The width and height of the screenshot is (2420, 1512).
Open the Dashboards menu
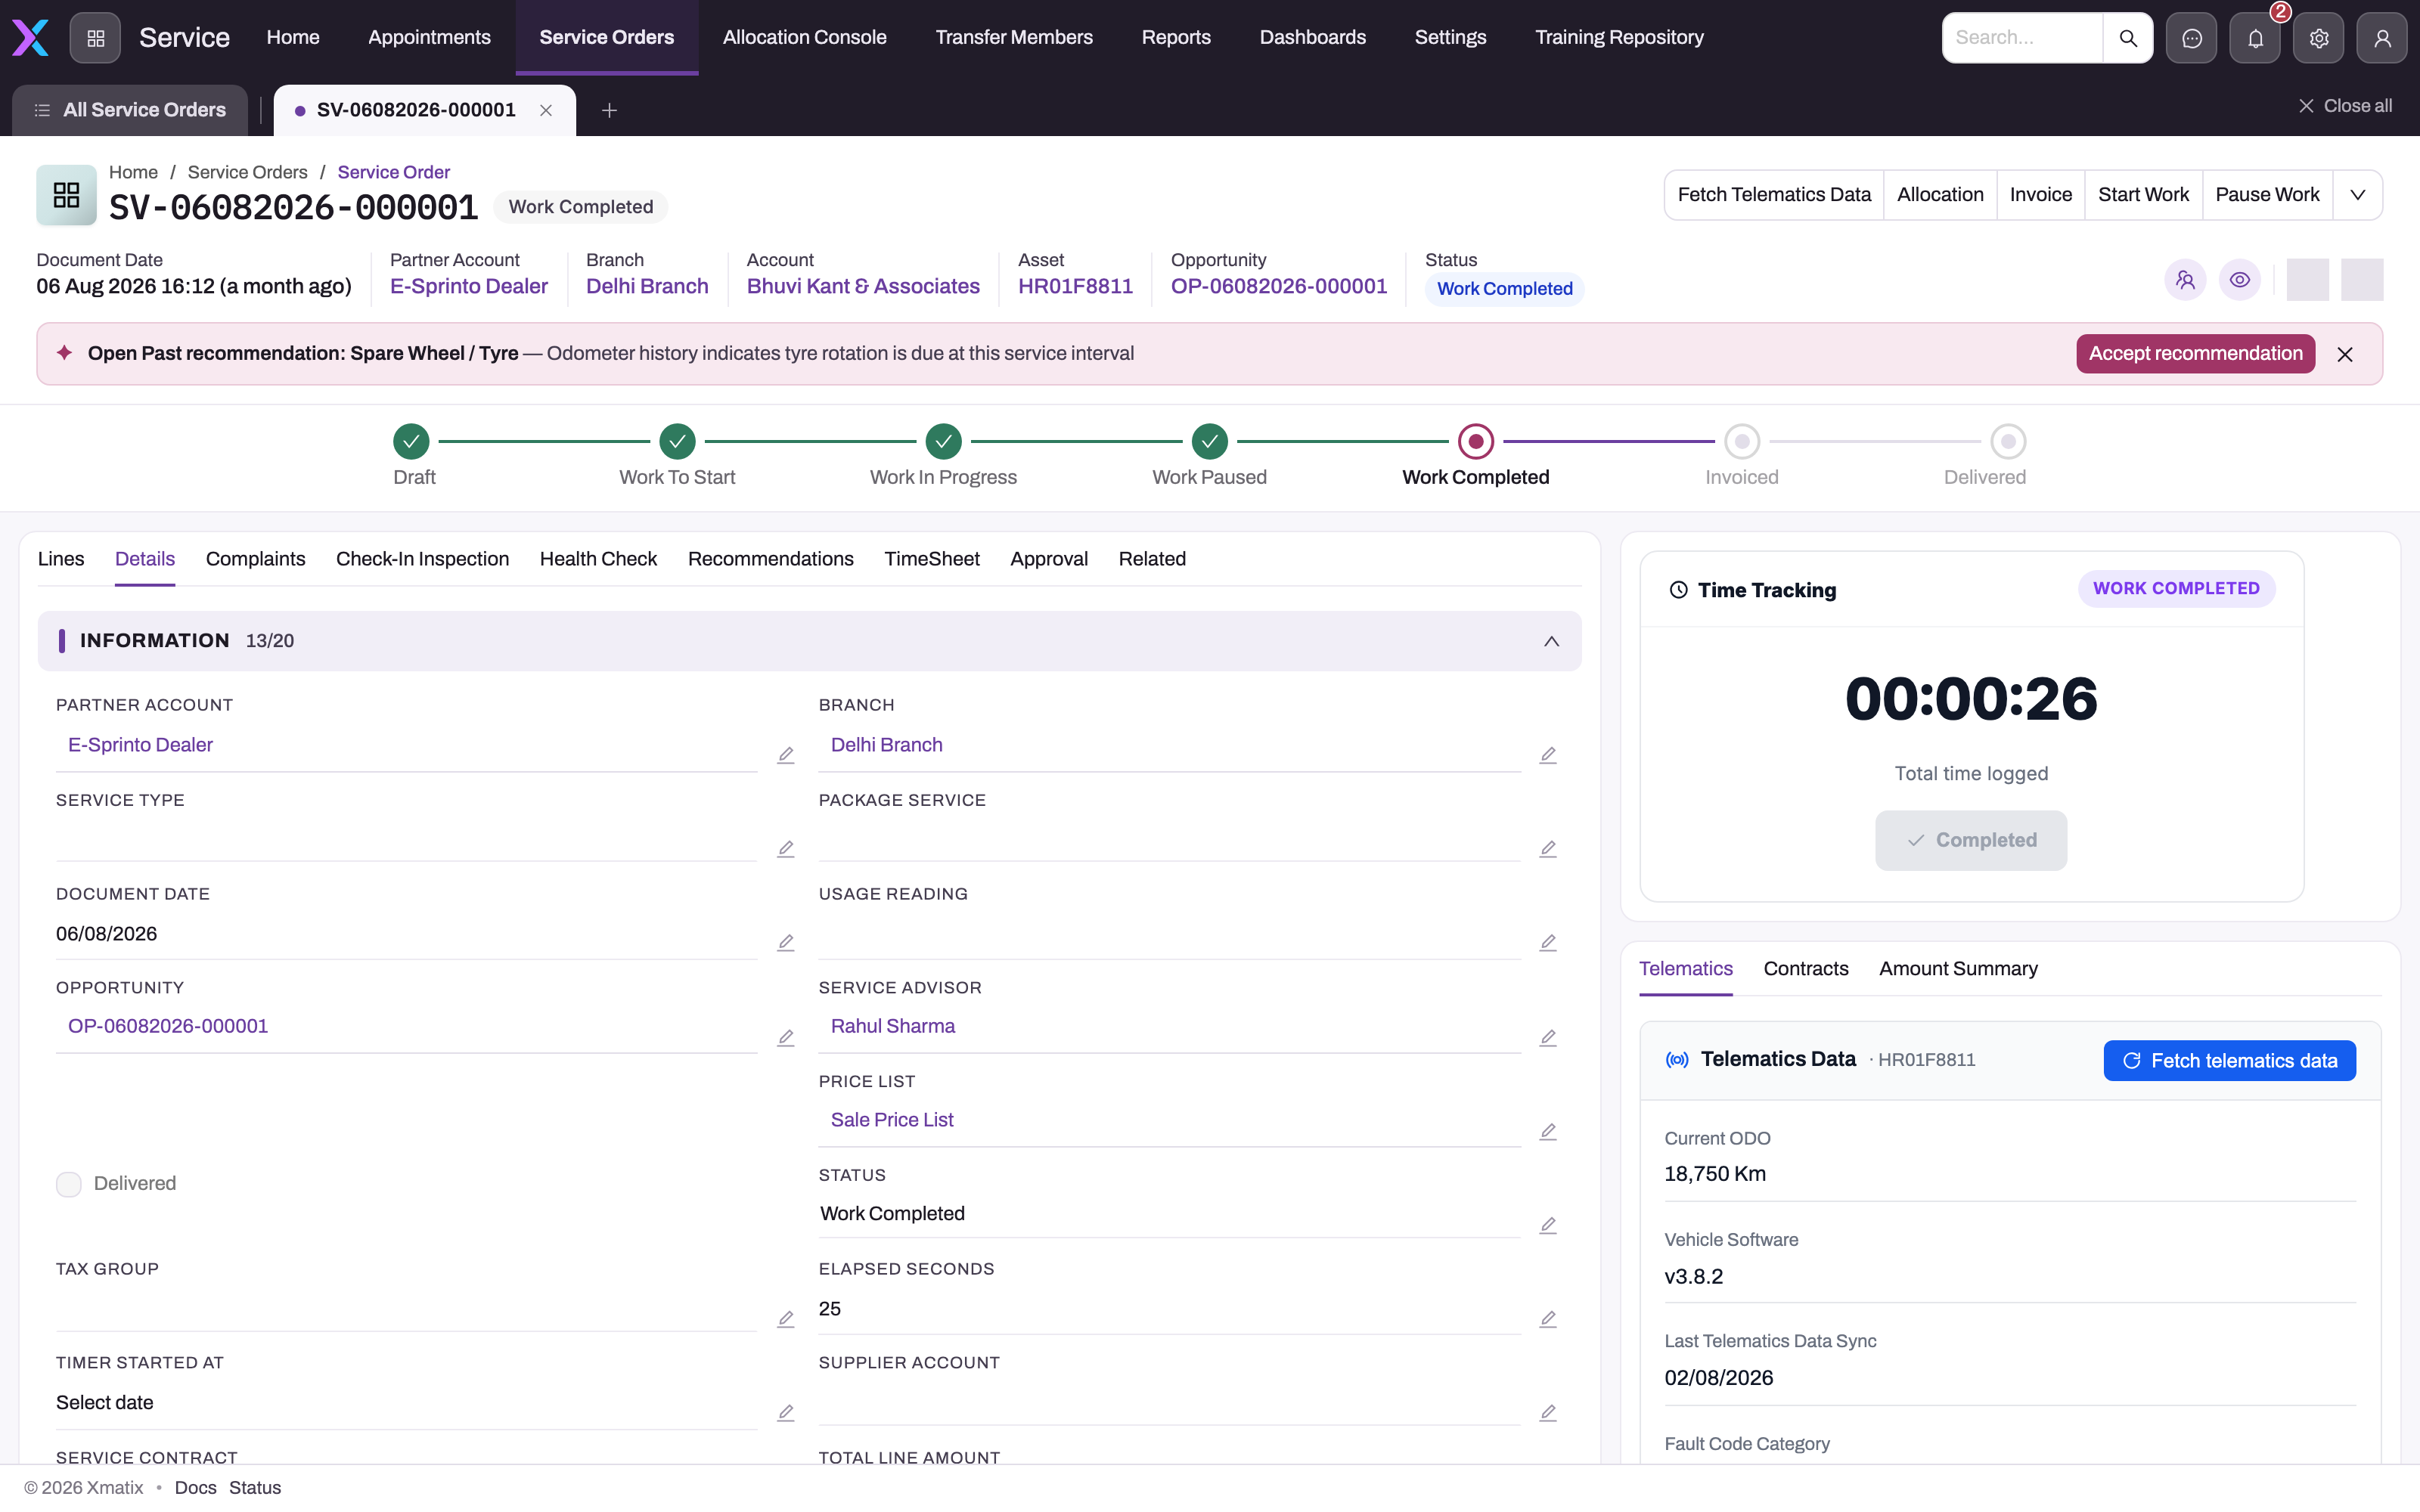tap(1312, 38)
